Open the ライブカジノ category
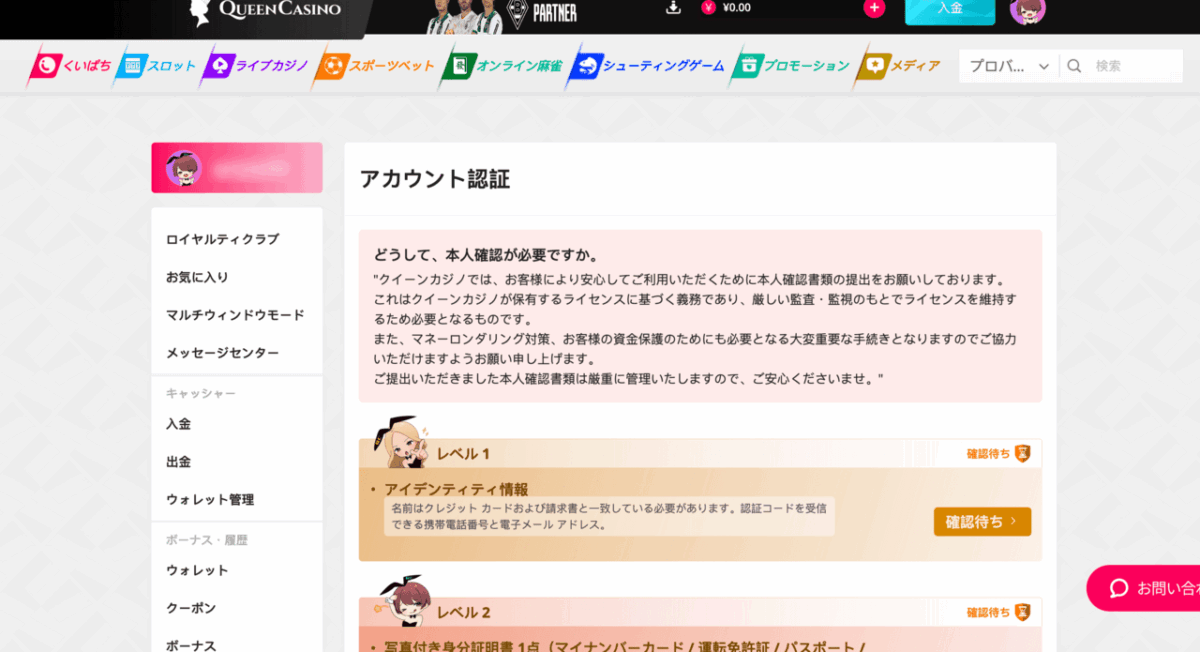The width and height of the screenshot is (1200, 652). (256, 66)
